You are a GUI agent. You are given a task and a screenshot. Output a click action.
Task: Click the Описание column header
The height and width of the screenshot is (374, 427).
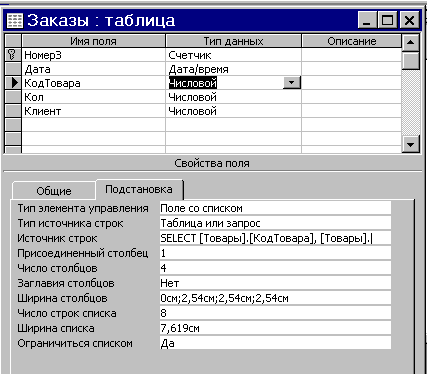[x=352, y=41]
